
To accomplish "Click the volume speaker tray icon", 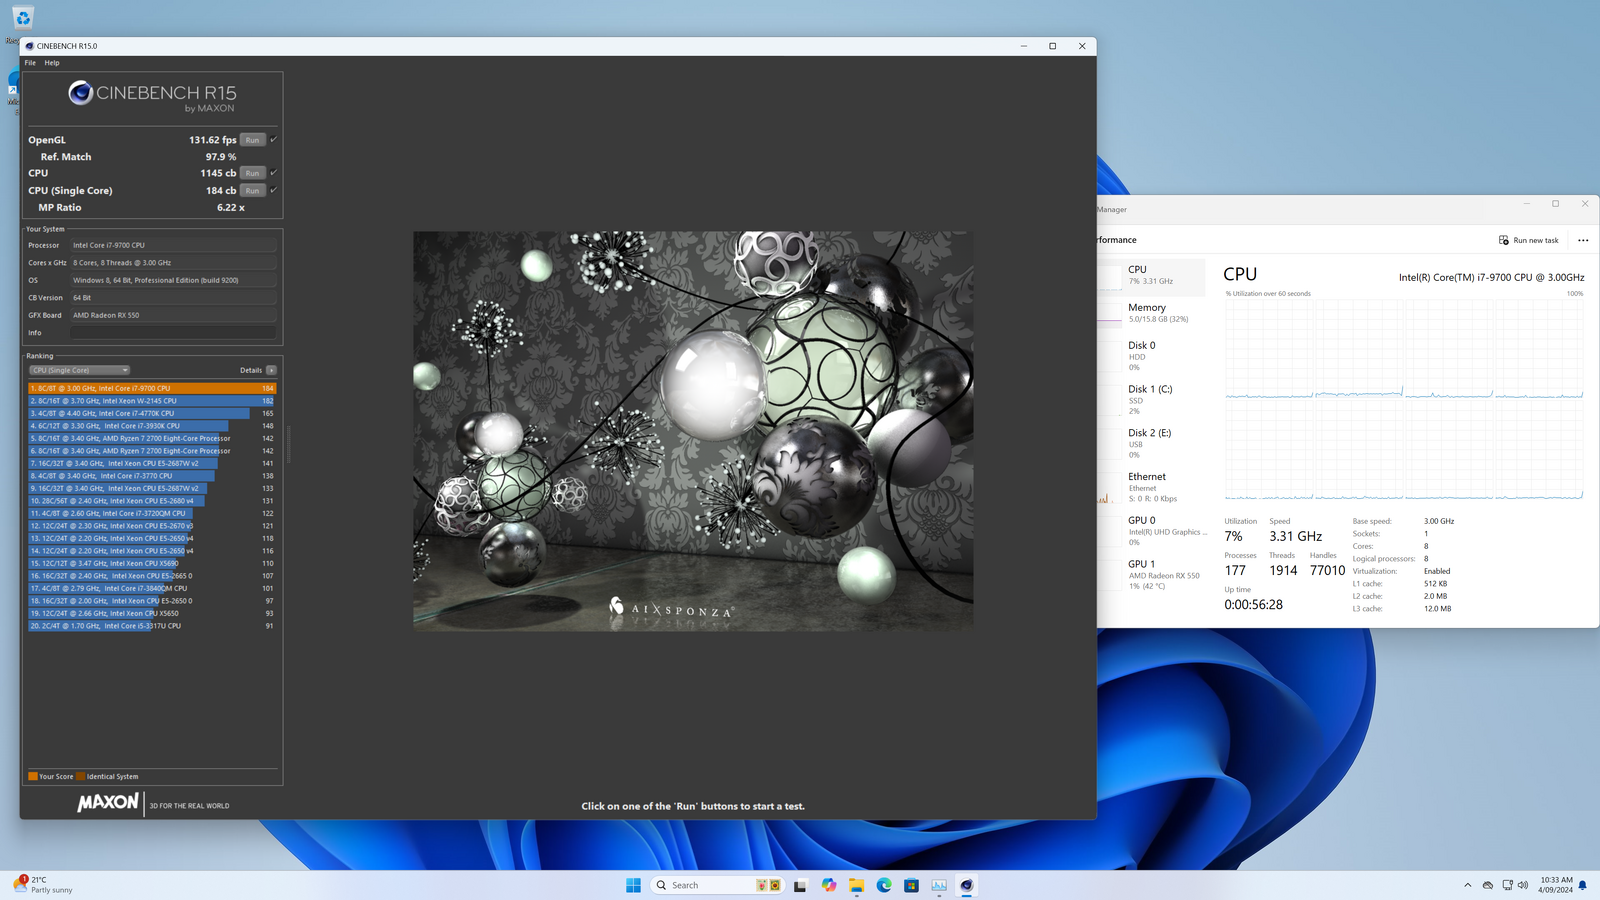I will [1523, 885].
